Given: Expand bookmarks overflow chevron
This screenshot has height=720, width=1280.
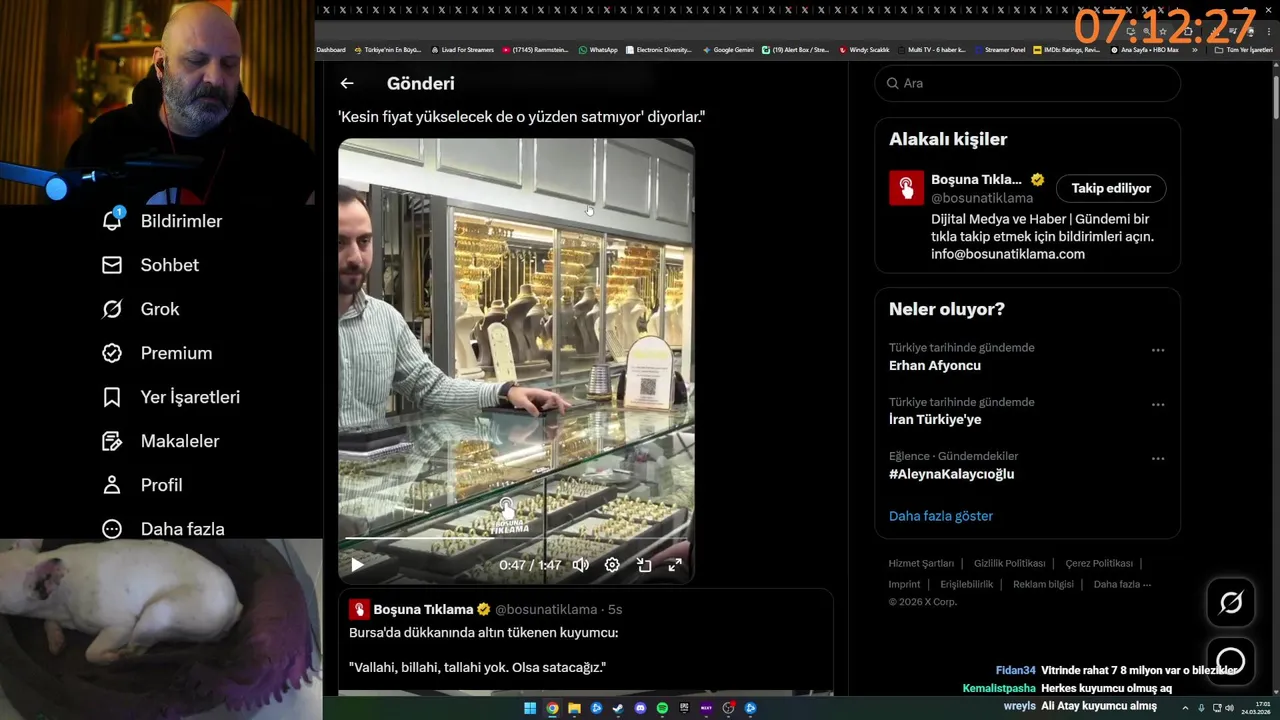Looking at the screenshot, I should point(1194,49).
